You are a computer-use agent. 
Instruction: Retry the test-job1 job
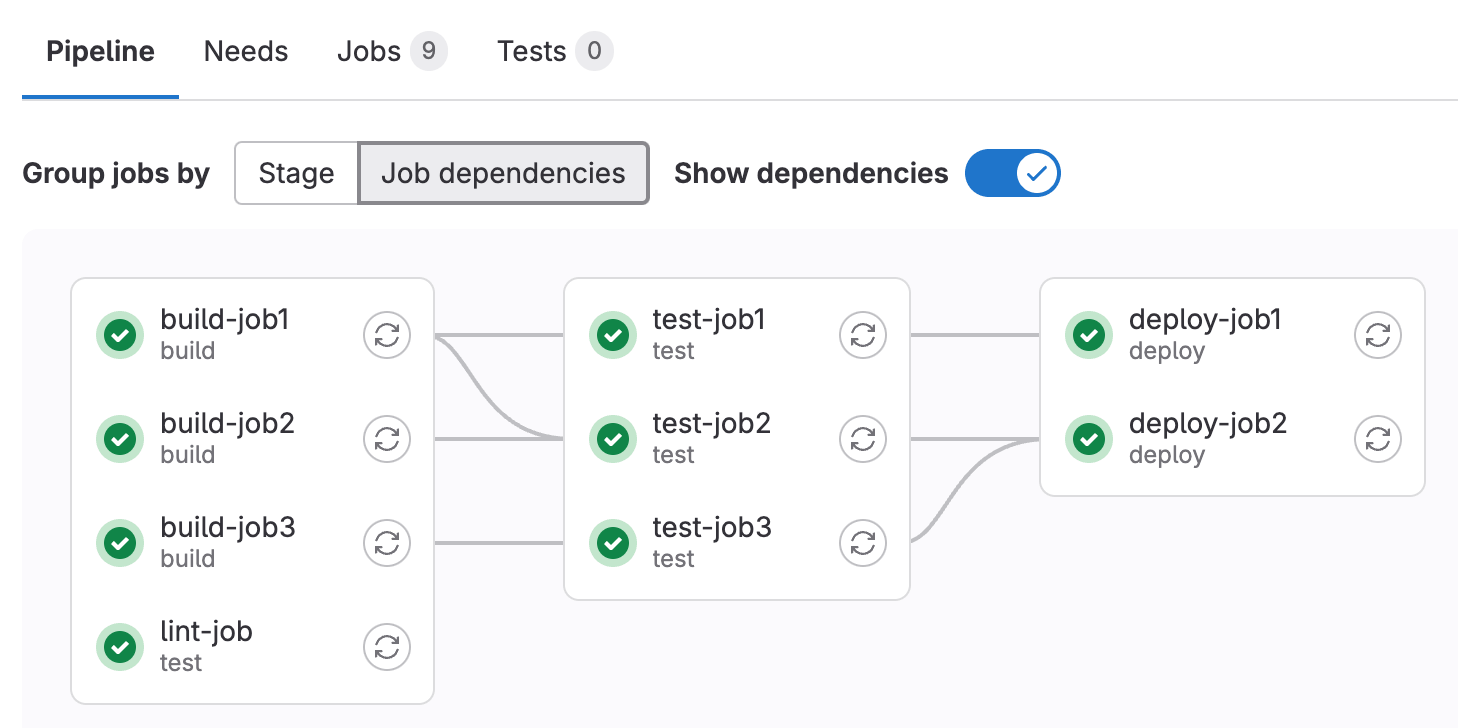click(x=863, y=336)
